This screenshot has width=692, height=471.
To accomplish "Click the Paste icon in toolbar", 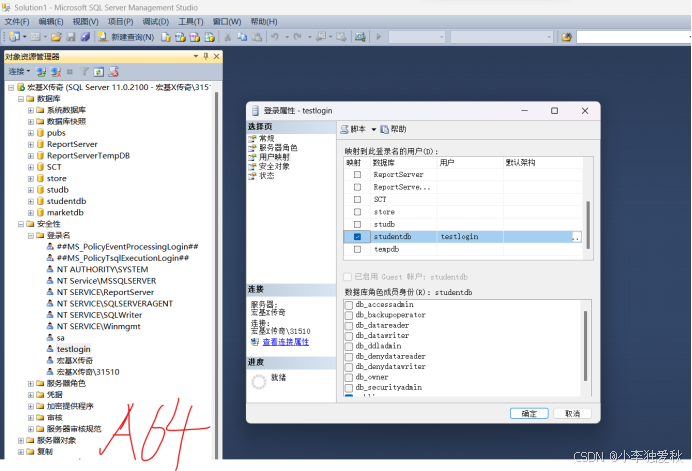I will pyautogui.click(x=257, y=37).
